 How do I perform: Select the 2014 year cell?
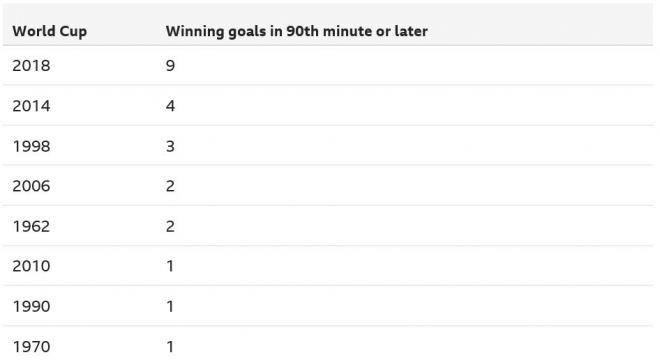pos(32,106)
